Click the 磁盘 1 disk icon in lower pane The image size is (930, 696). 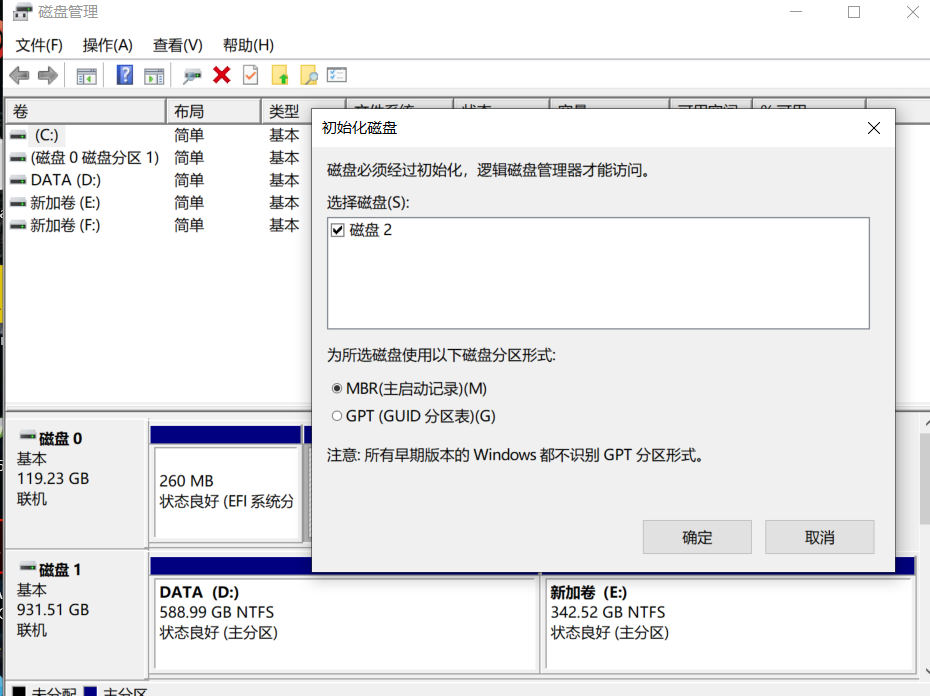pos(27,567)
